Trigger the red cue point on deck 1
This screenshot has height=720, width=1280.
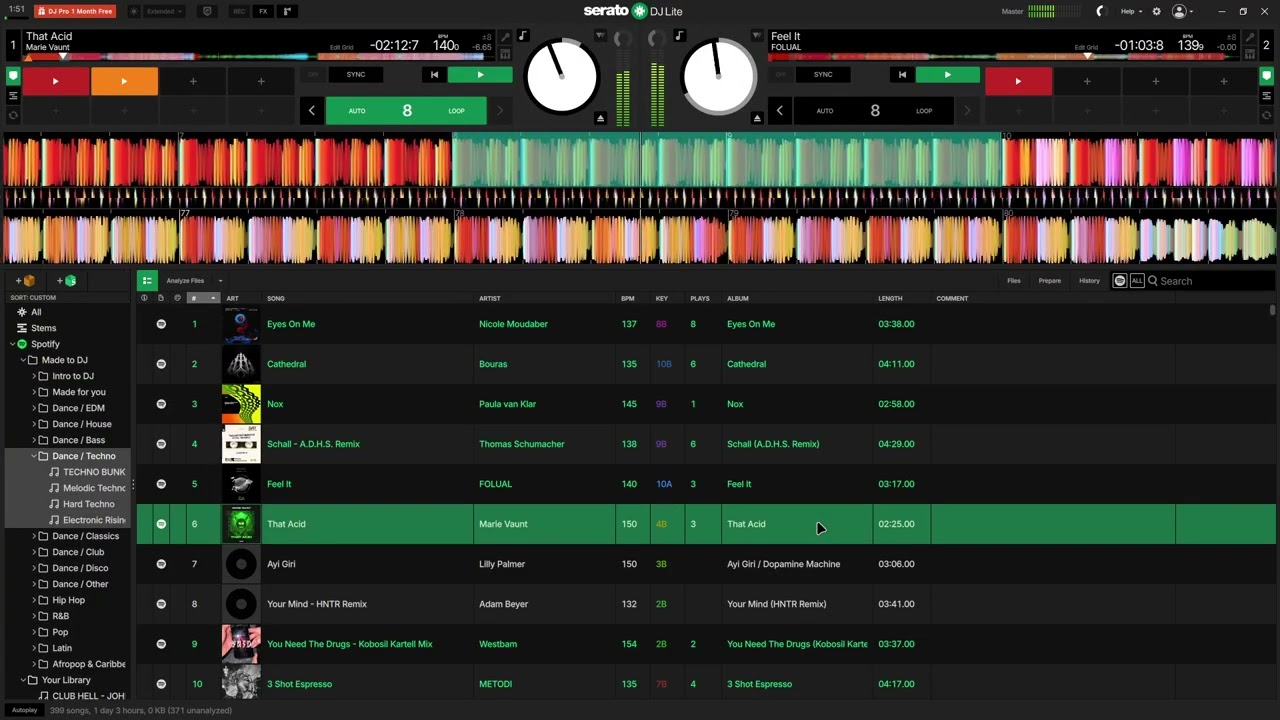point(56,81)
